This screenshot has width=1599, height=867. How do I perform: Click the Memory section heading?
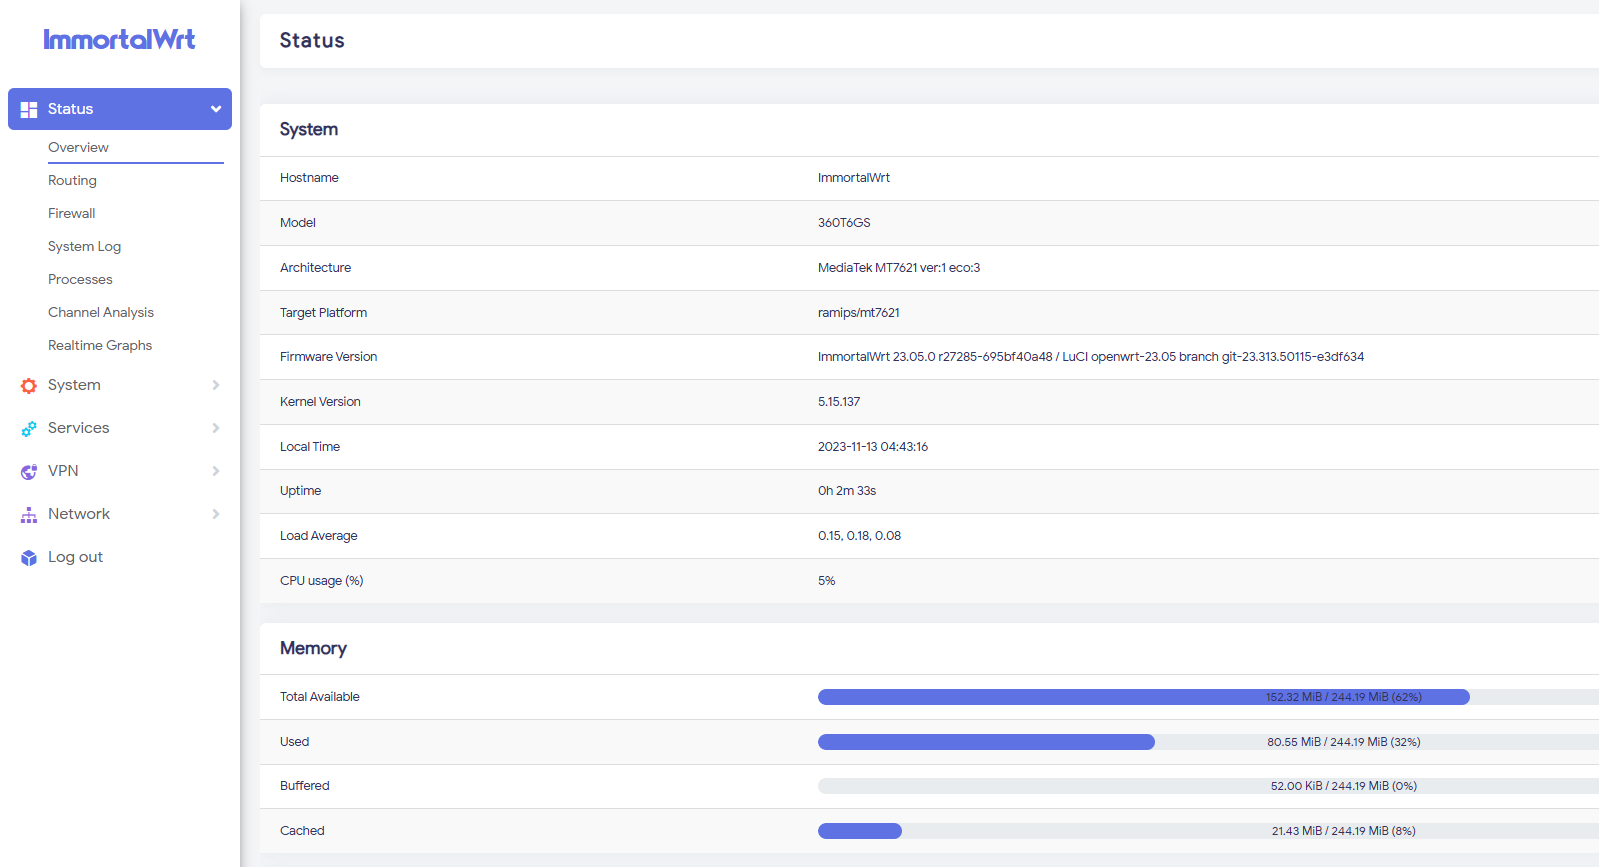[x=313, y=648]
